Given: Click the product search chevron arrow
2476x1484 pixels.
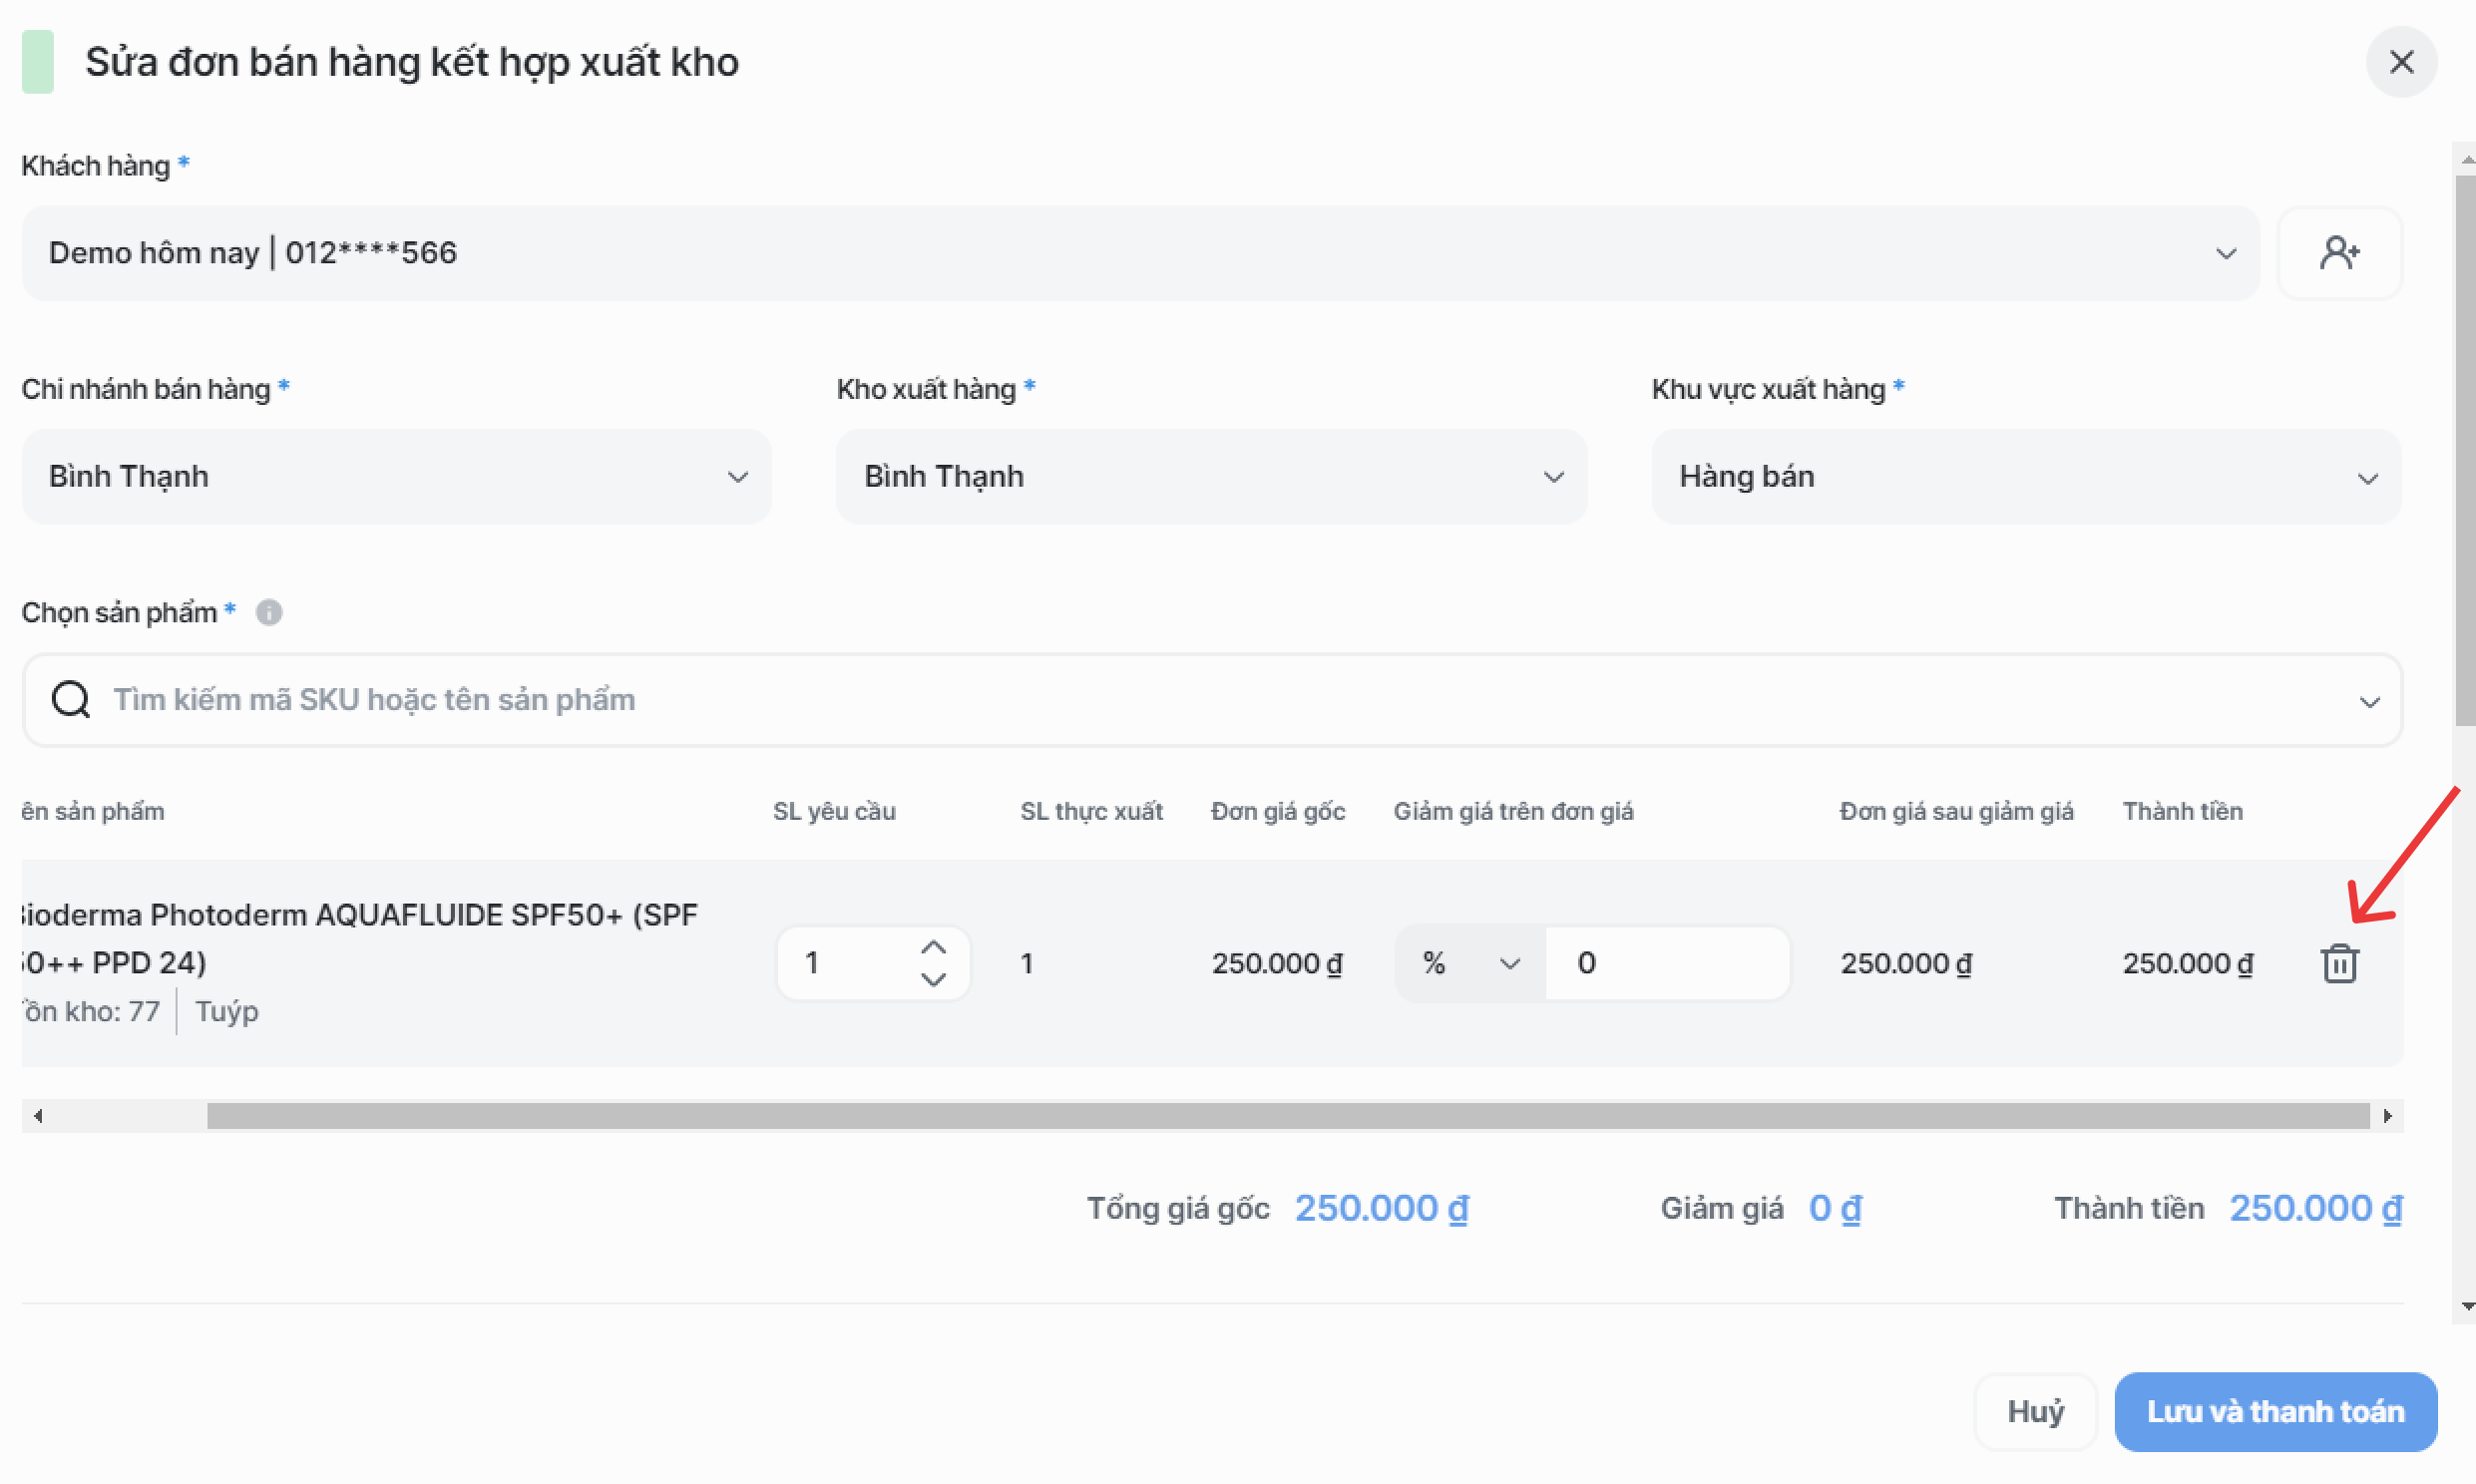Looking at the screenshot, I should (2368, 701).
